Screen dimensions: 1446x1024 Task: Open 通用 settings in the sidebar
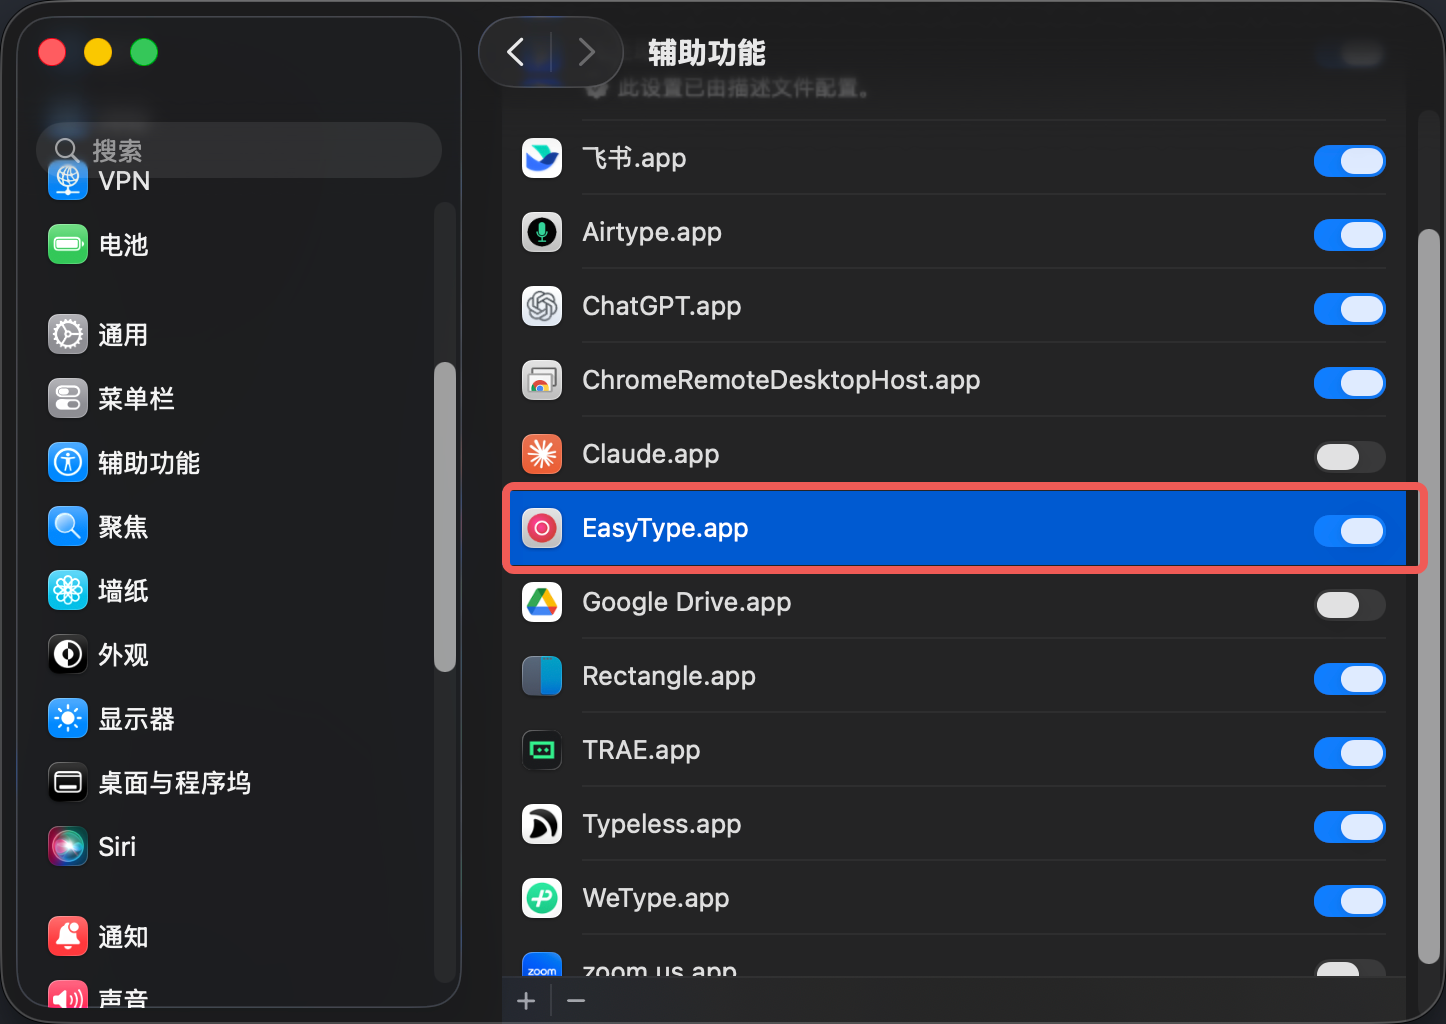122,334
